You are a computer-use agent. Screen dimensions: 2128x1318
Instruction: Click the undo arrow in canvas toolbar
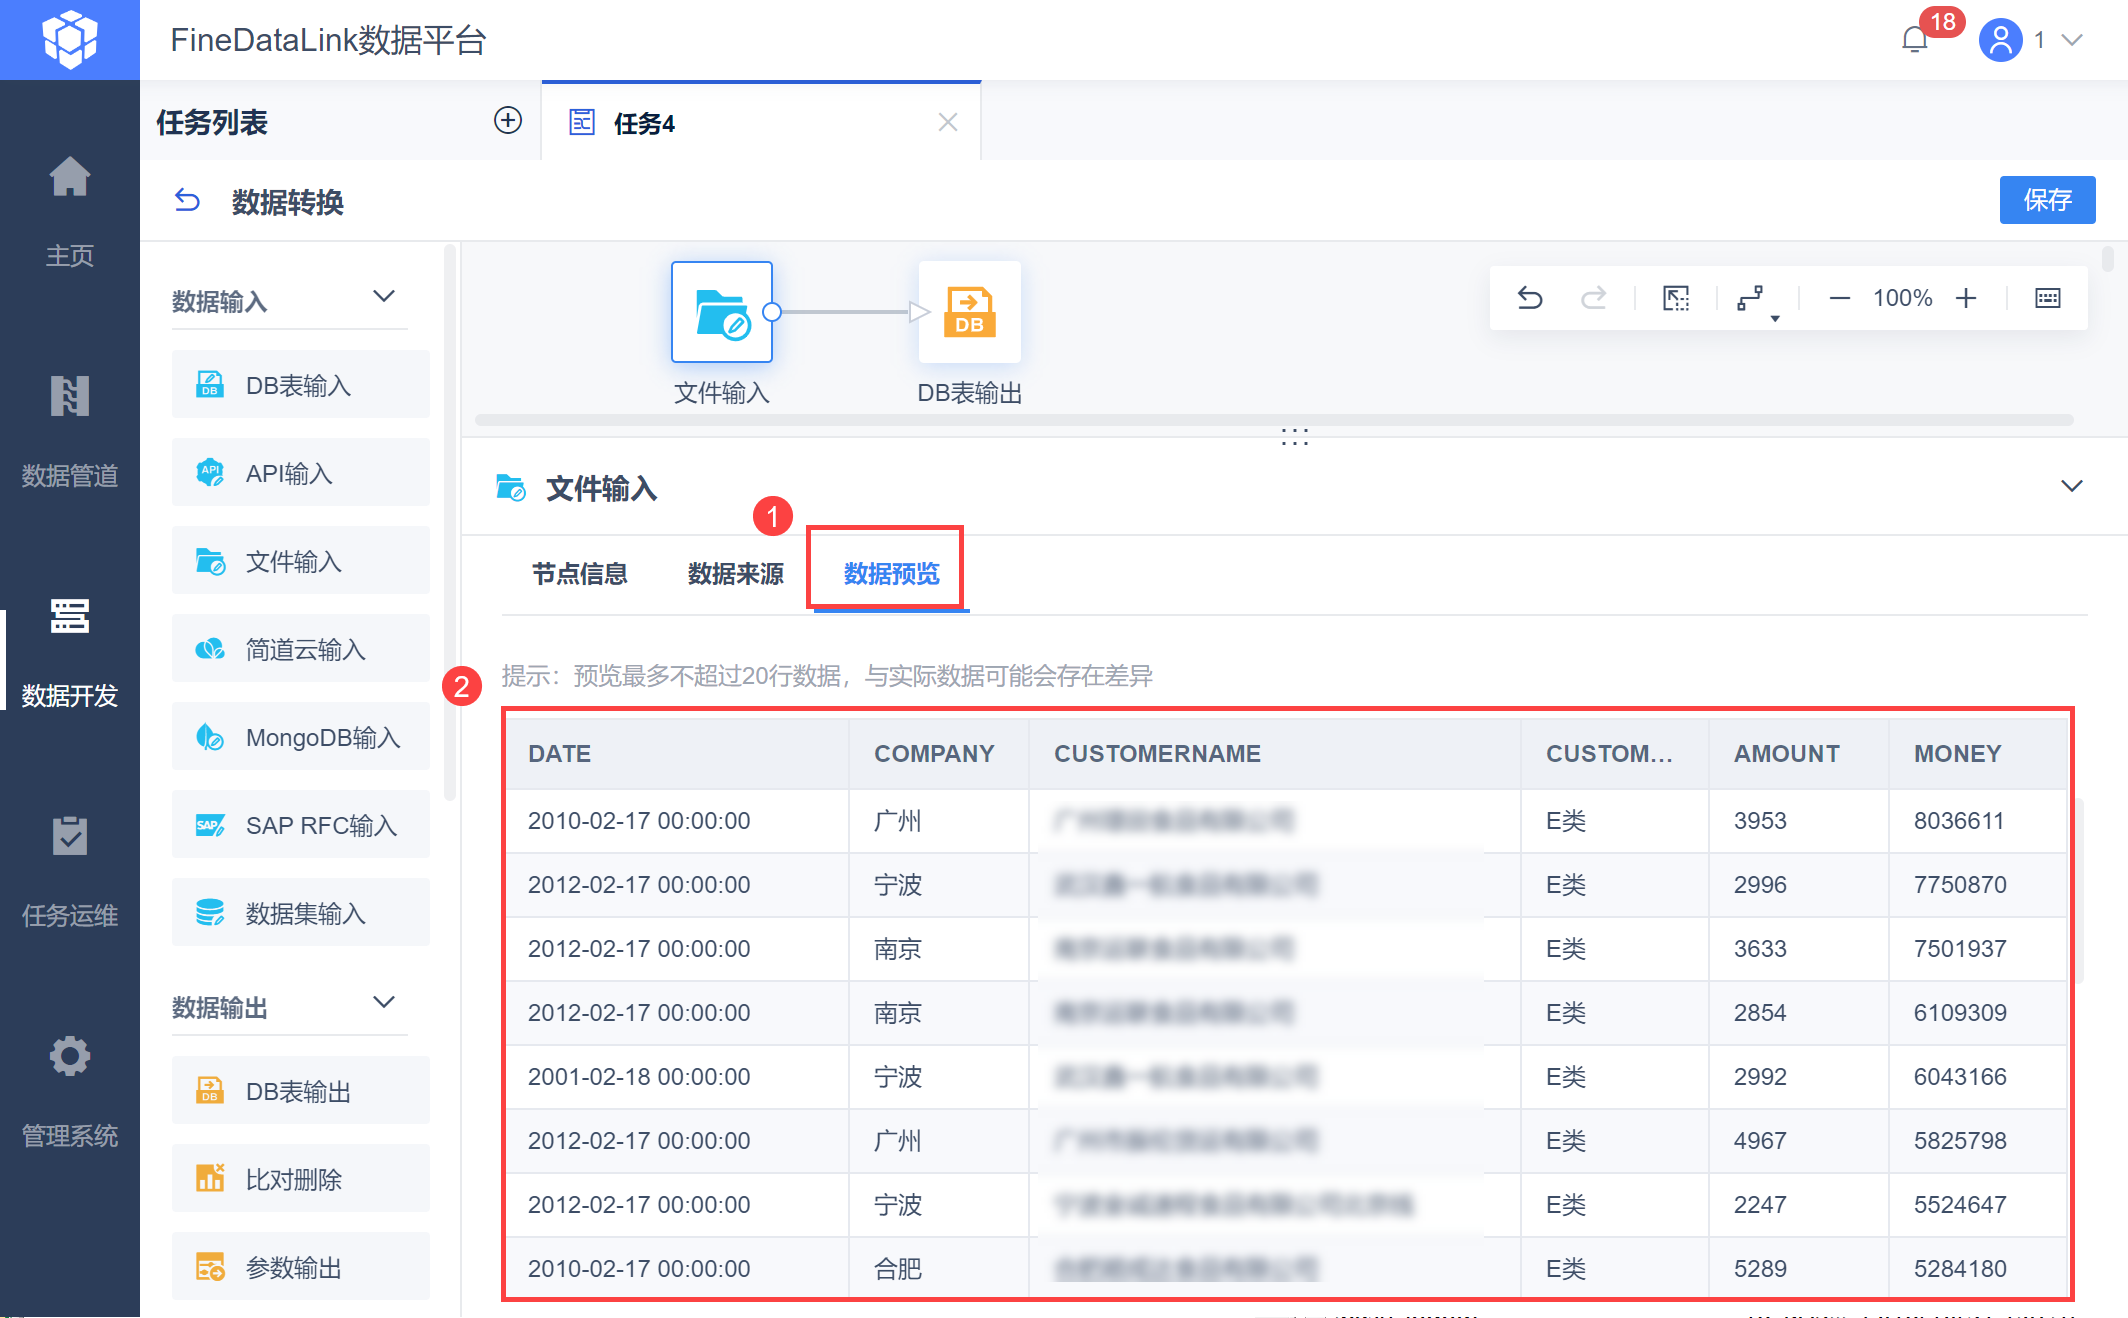tap(1530, 298)
